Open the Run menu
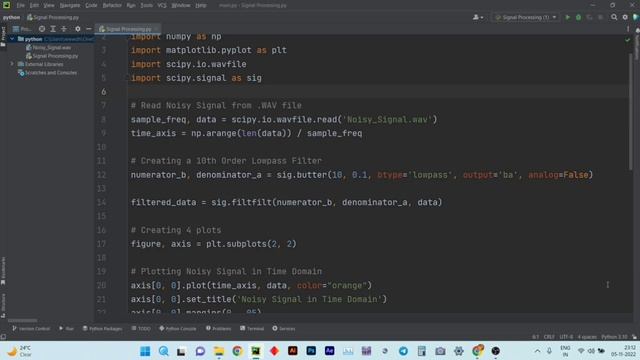 point(131,5)
